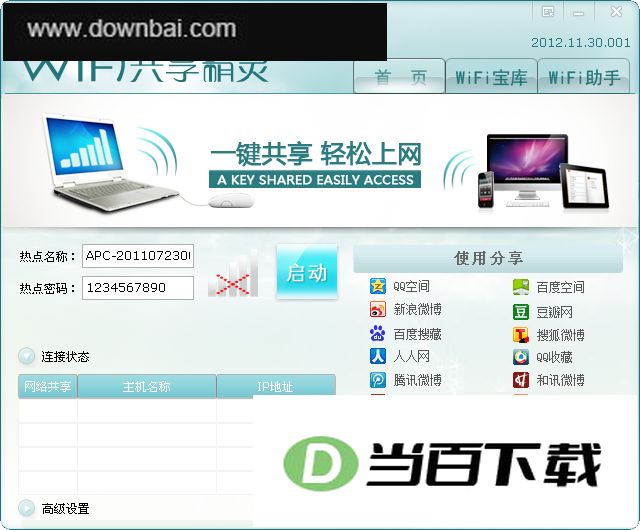Click the QQ空间 share icon
Screen dimensions: 640x530
point(378,286)
